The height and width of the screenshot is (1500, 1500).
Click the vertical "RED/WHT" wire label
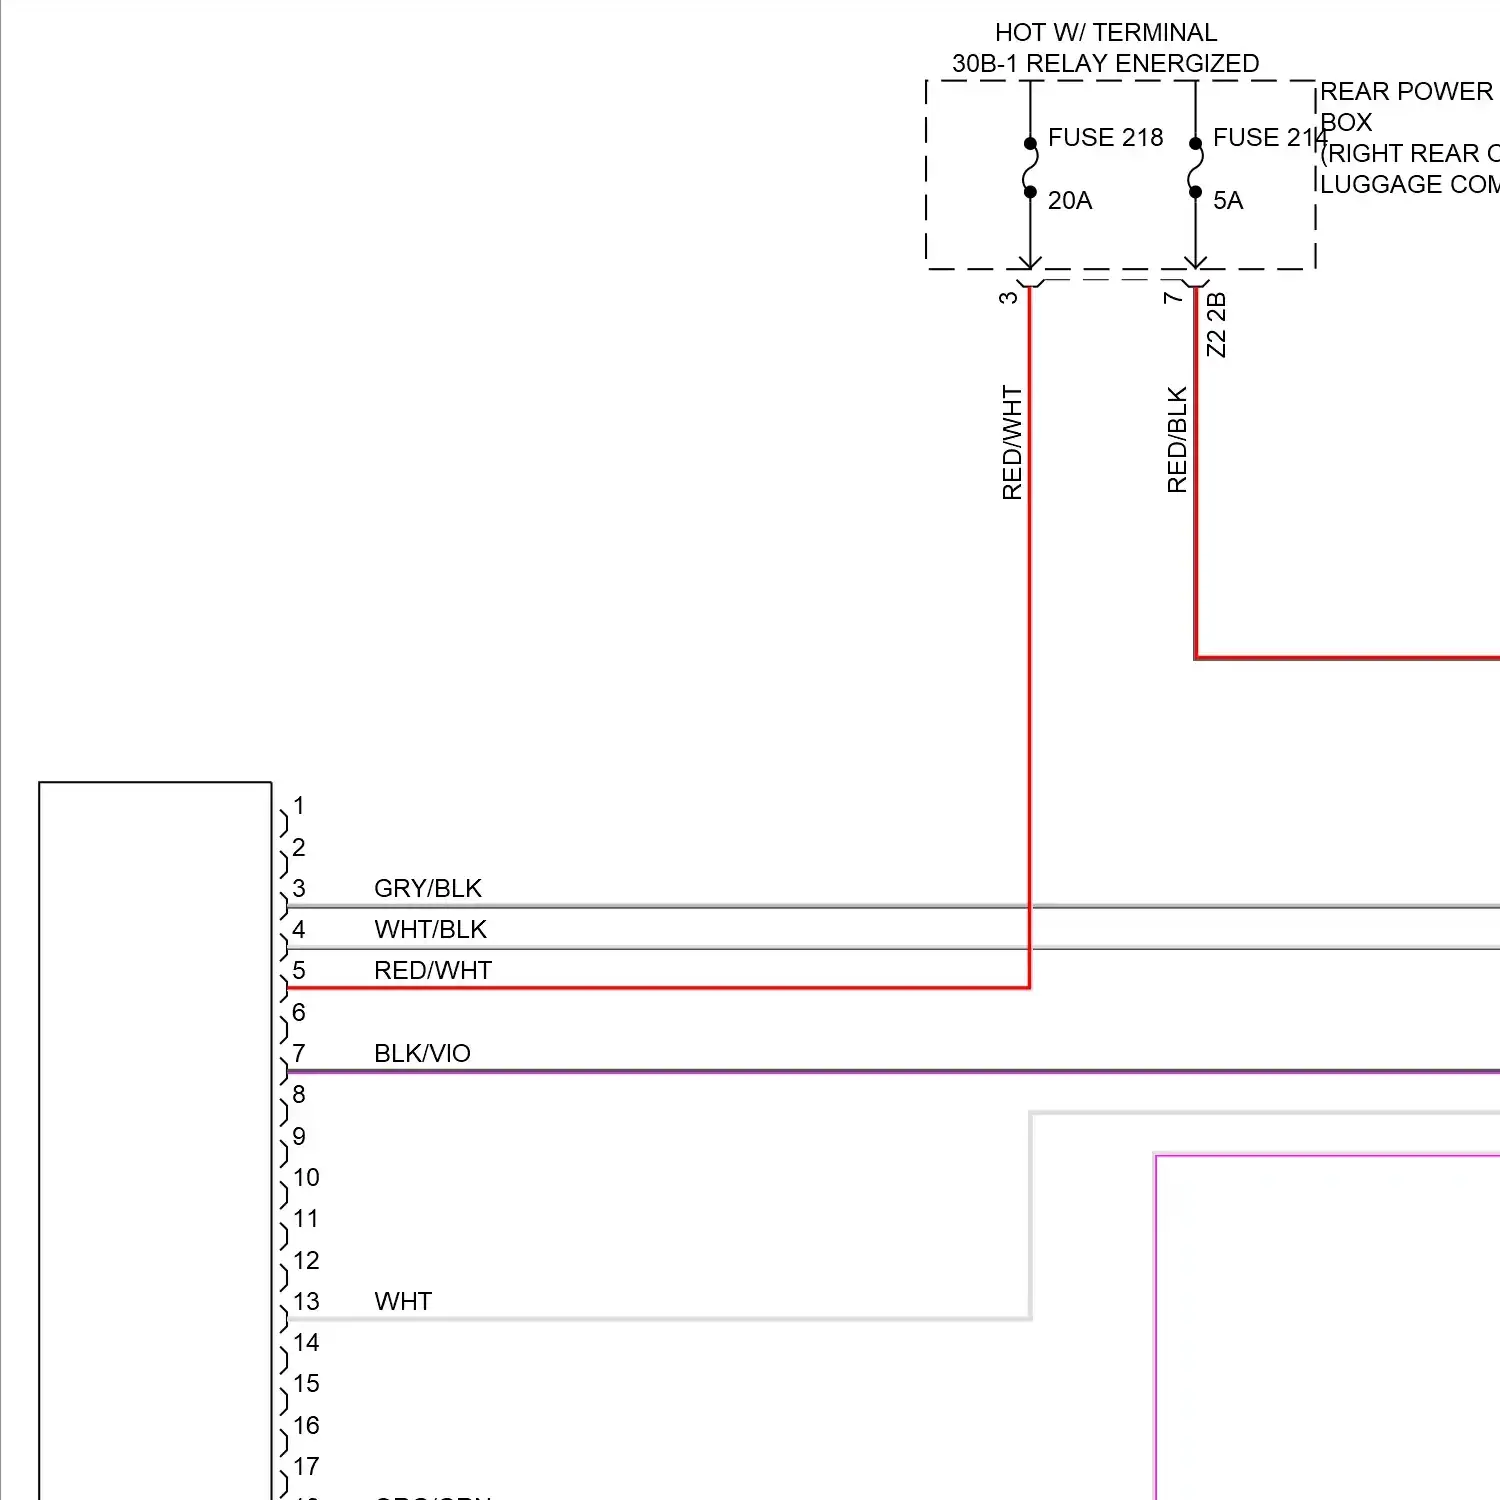click(x=1012, y=443)
